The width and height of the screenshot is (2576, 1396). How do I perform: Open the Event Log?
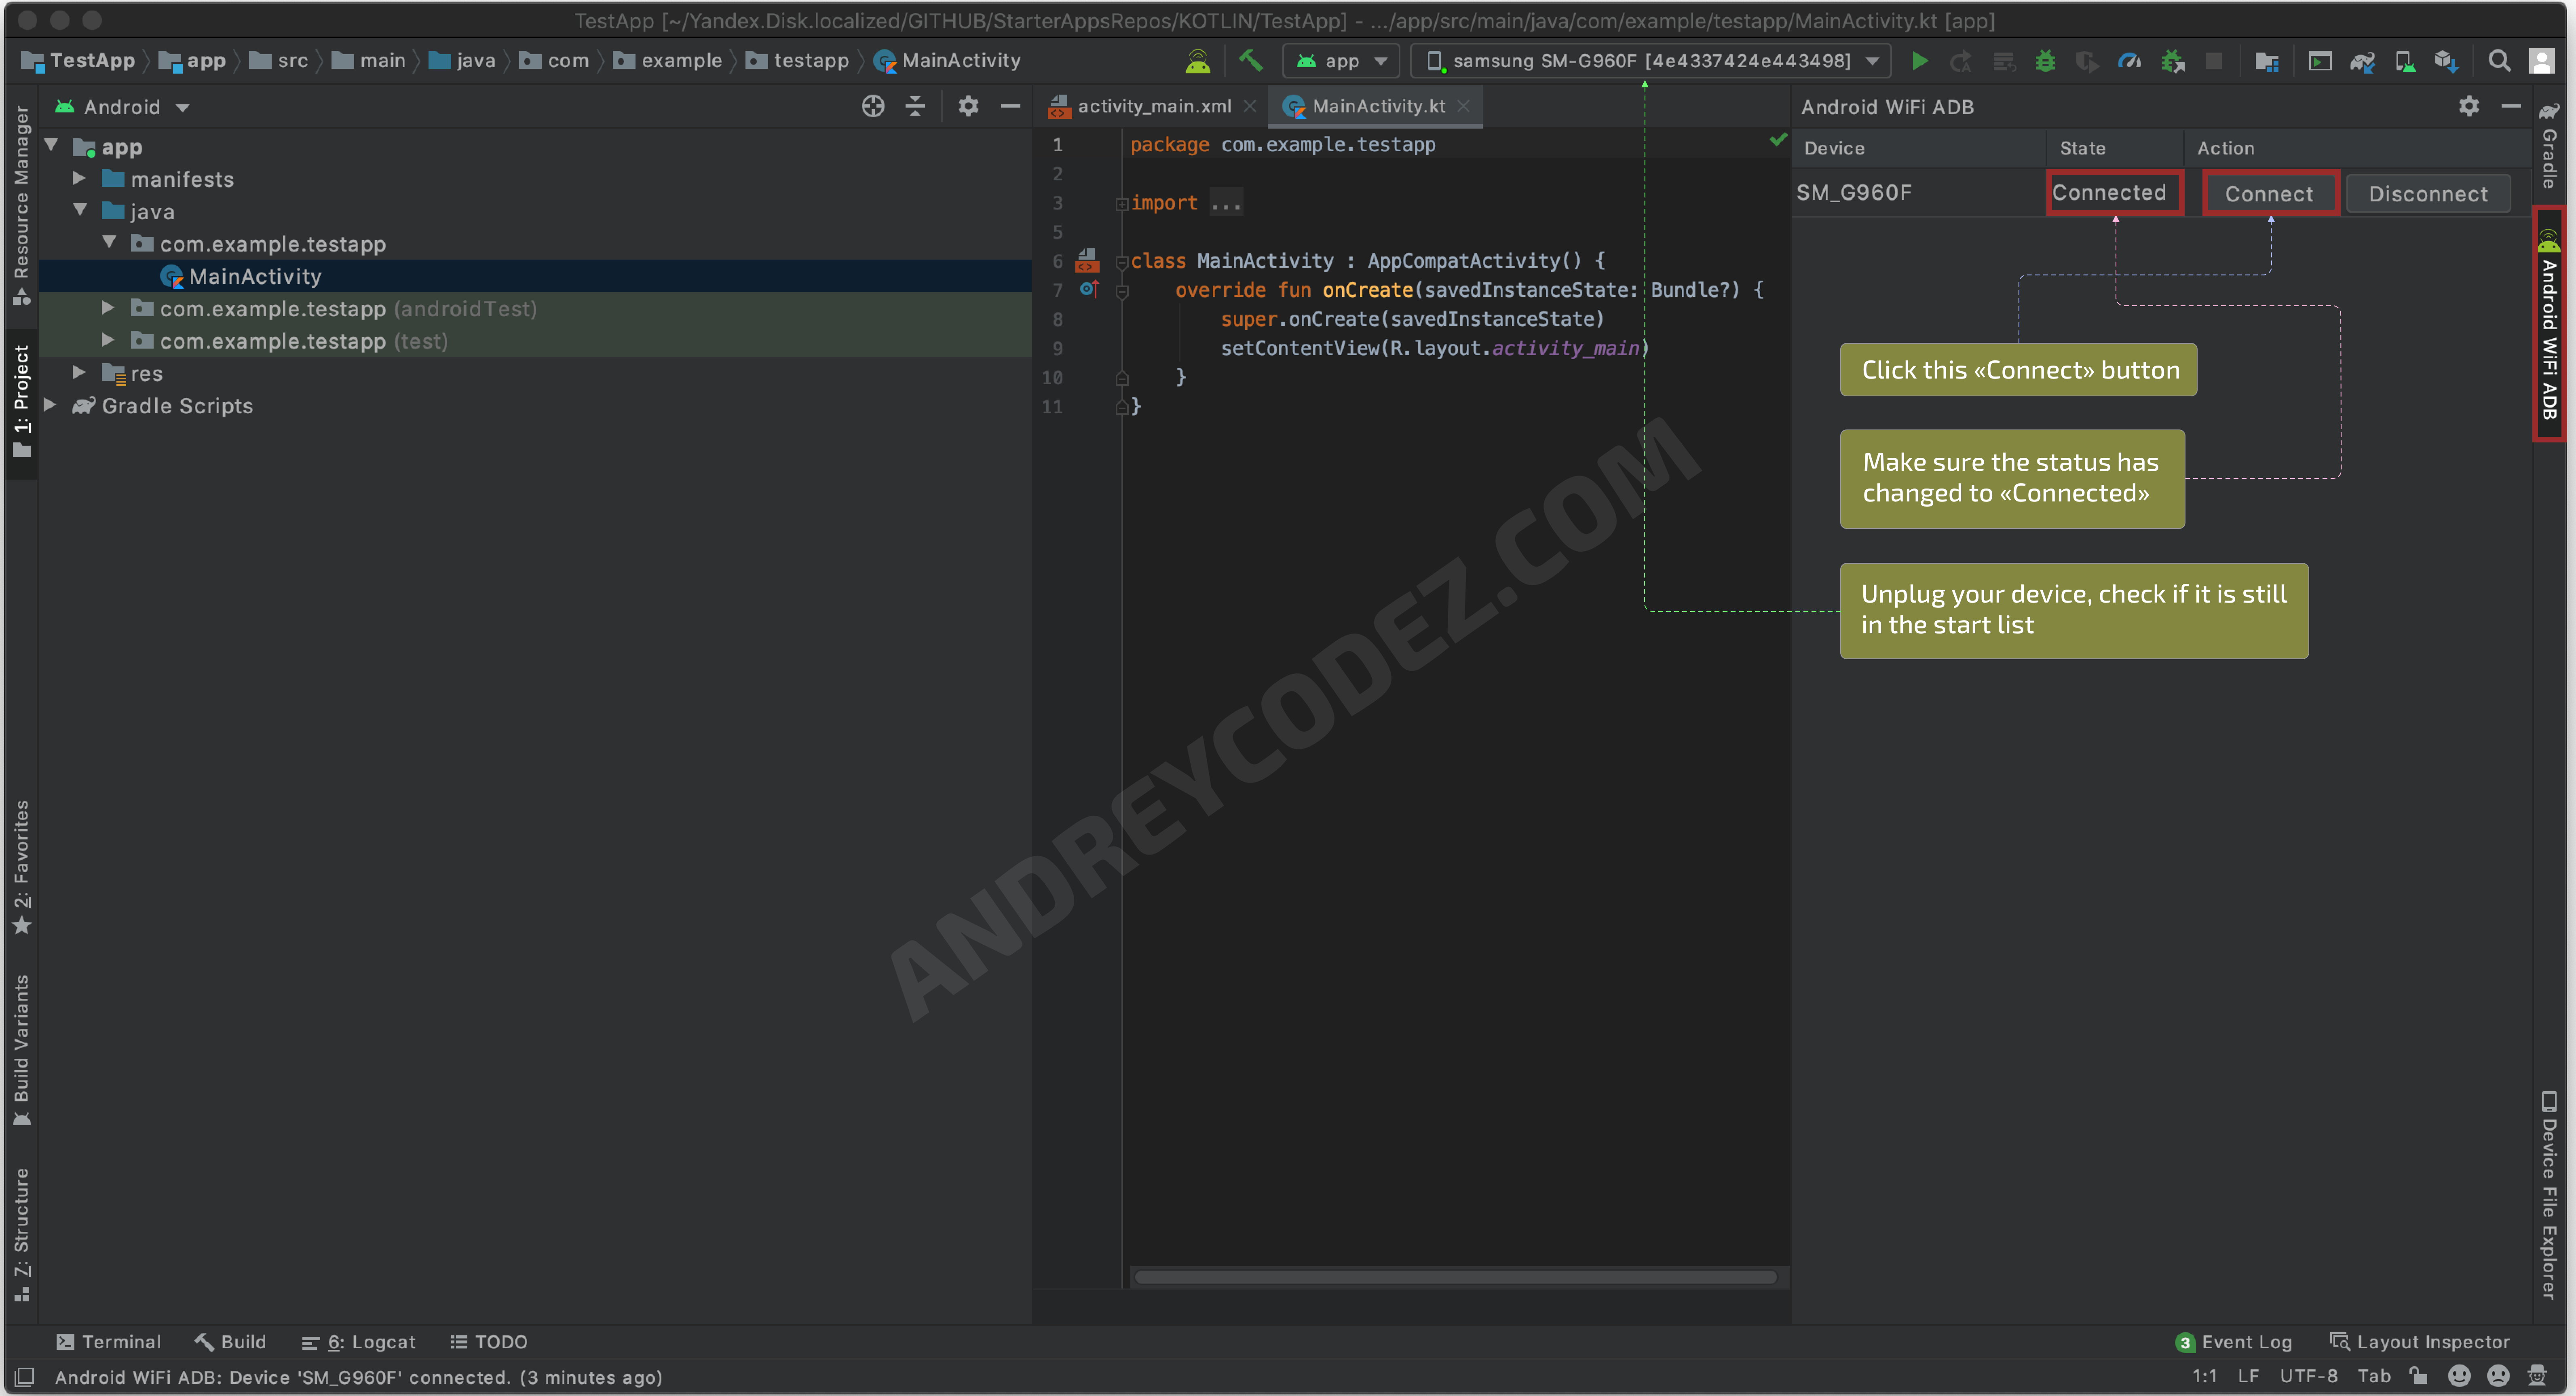pos(2234,1341)
